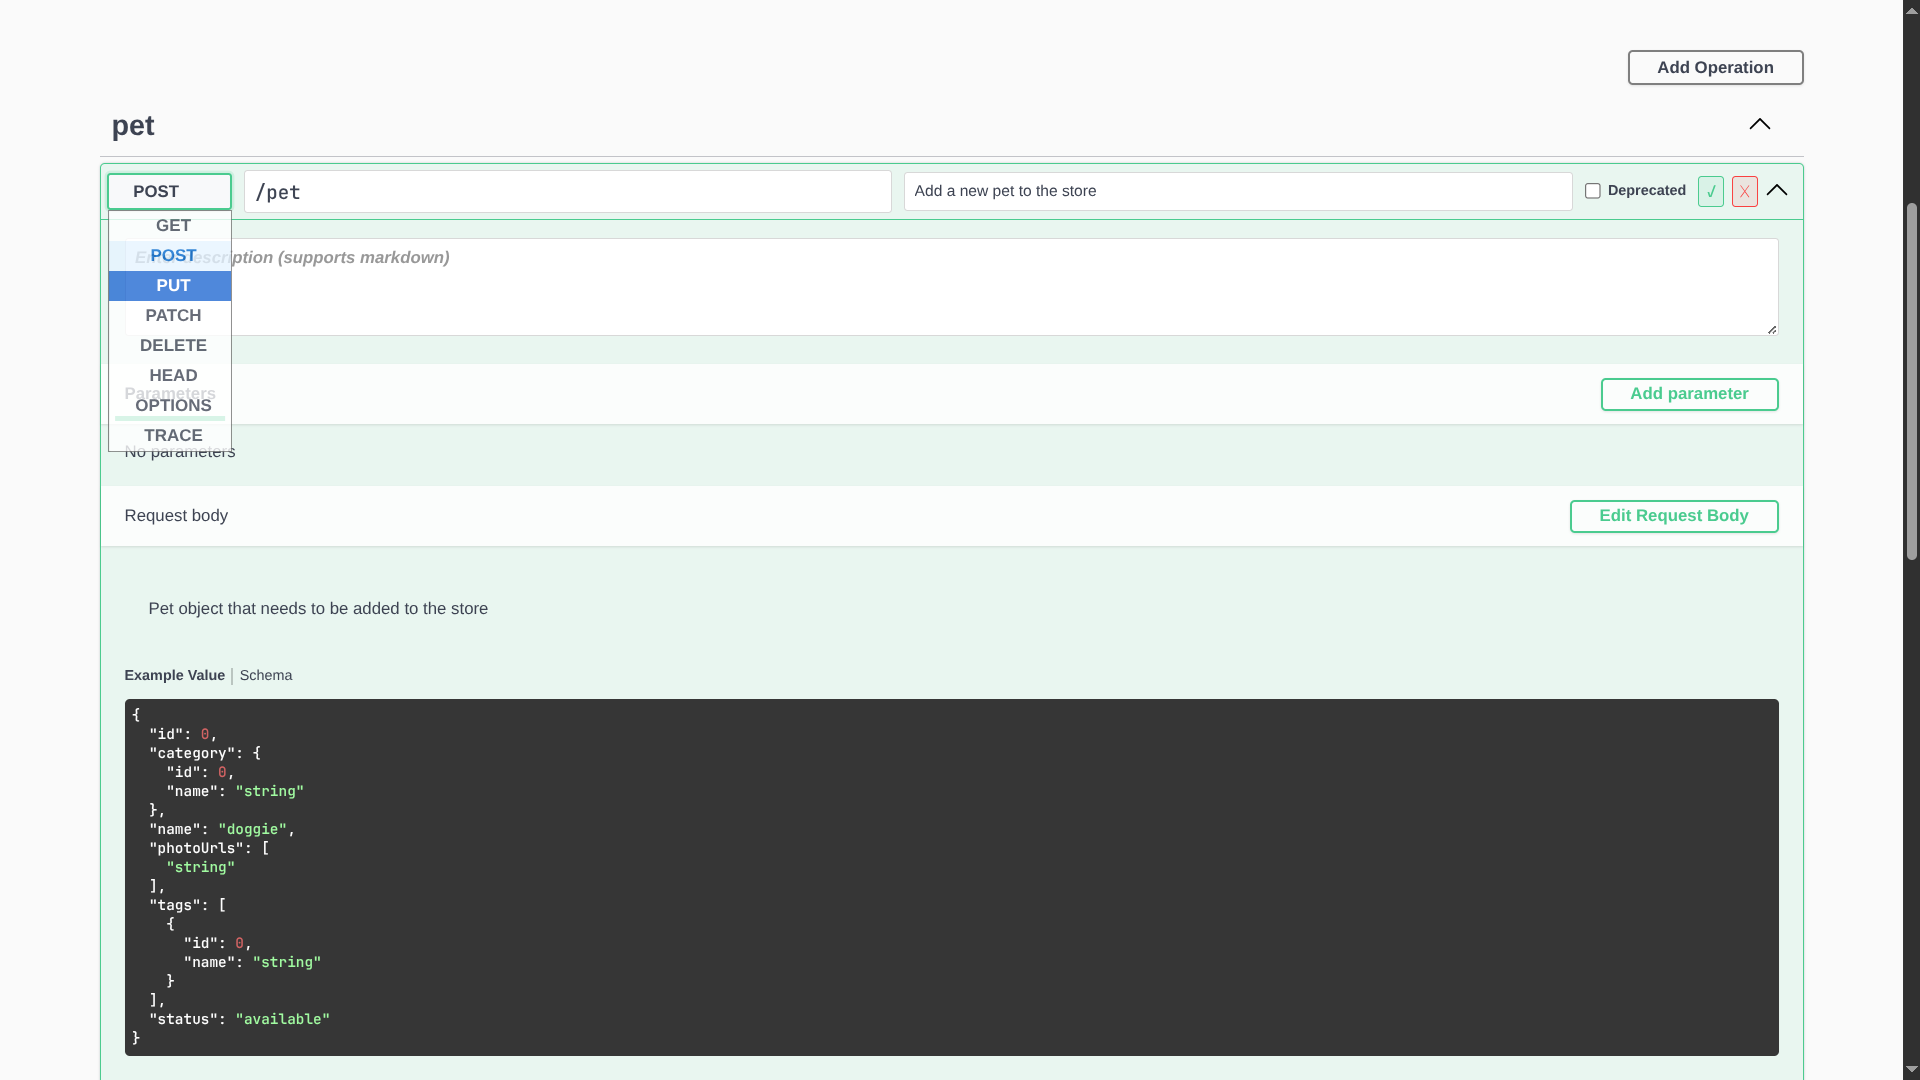Click the "available" status value in JSON
This screenshot has width=1920, height=1080.
282,1019
